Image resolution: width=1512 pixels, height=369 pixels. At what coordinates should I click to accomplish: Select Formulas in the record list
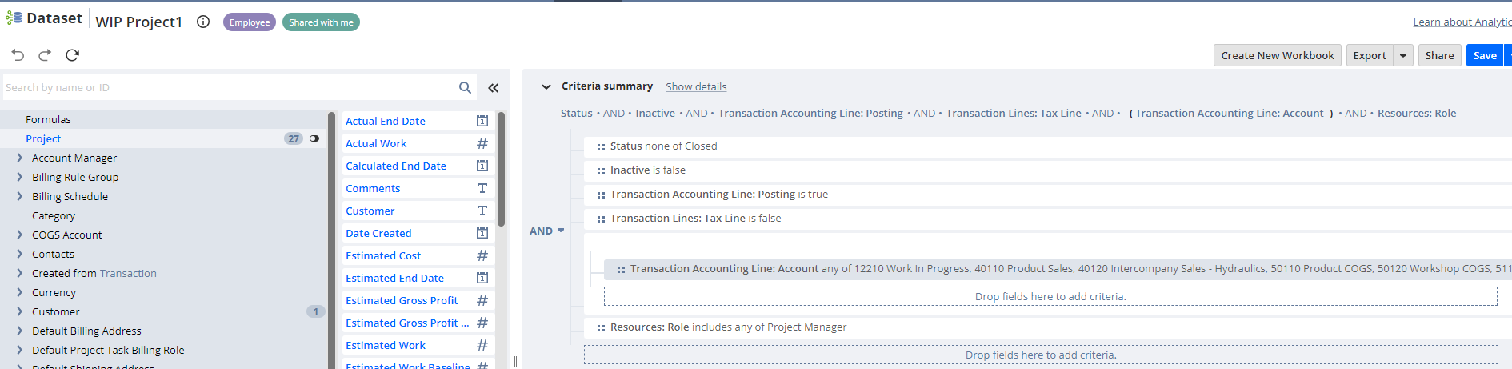(x=48, y=119)
